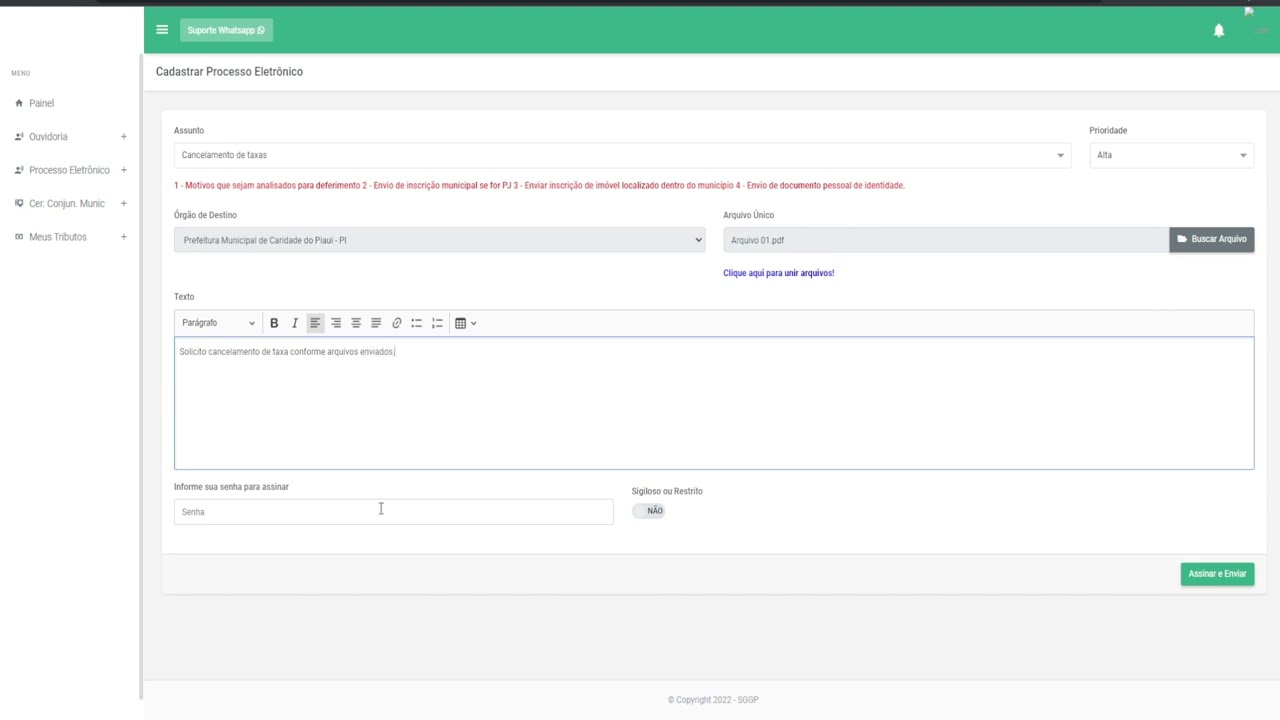This screenshot has width=1280, height=720.
Task: Open the Ouvidoria menu item
Action: coord(48,137)
